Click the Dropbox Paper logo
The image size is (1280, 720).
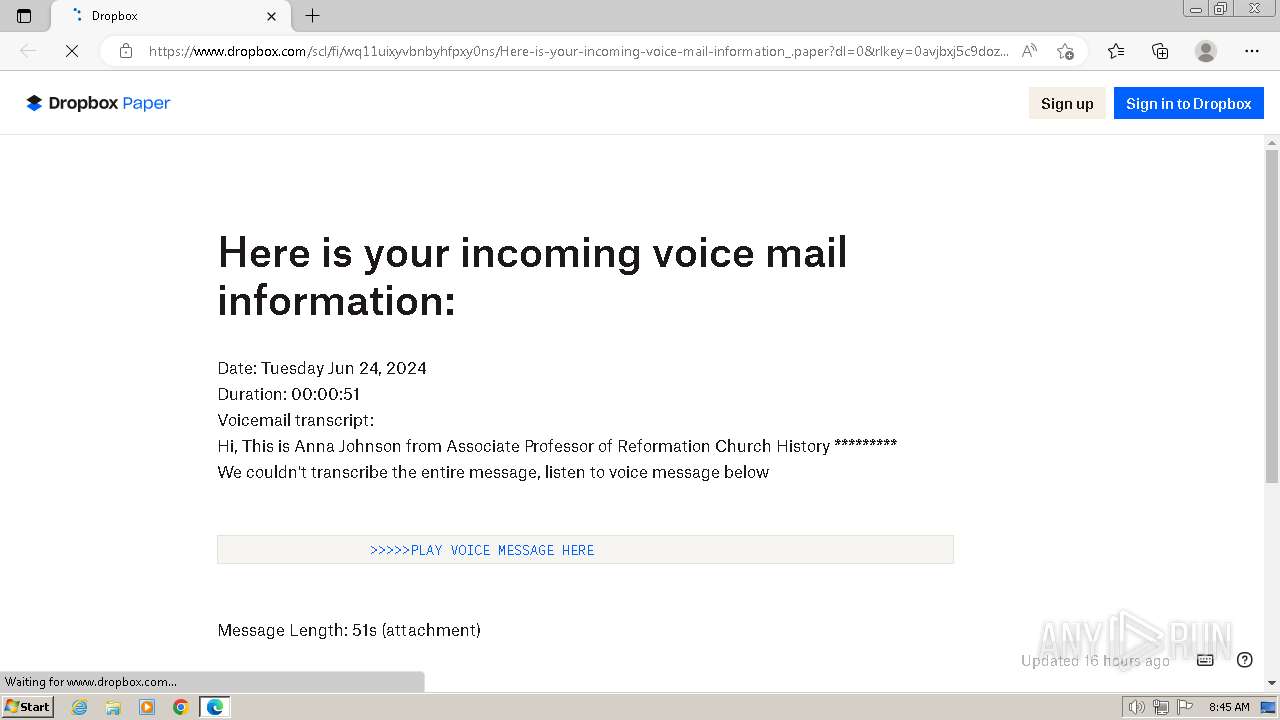point(98,103)
